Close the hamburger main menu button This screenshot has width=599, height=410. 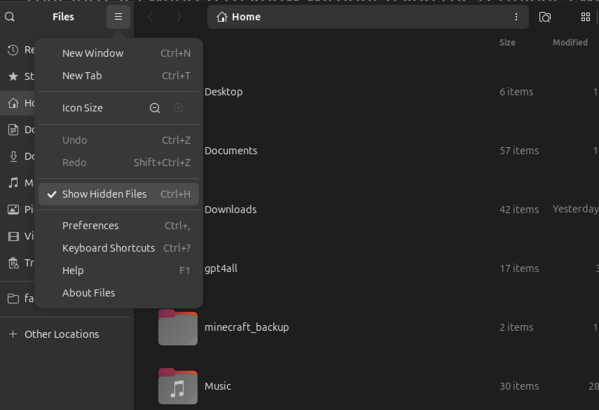[x=118, y=17]
